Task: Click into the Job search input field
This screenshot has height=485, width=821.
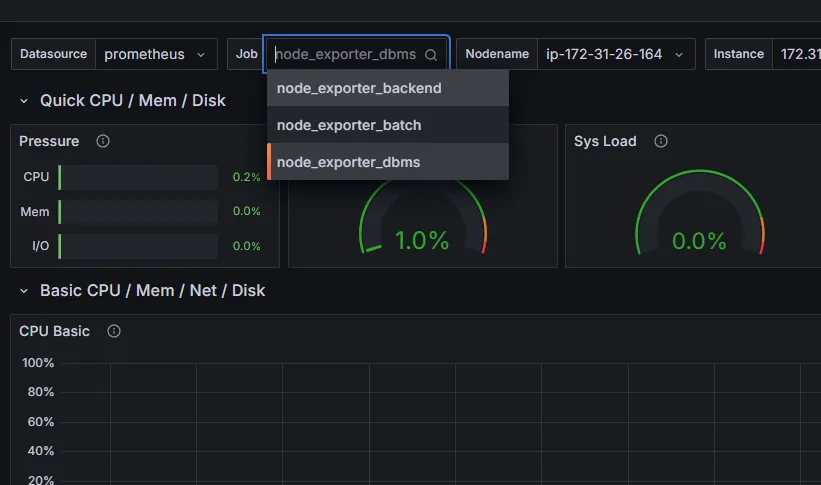Action: point(347,54)
